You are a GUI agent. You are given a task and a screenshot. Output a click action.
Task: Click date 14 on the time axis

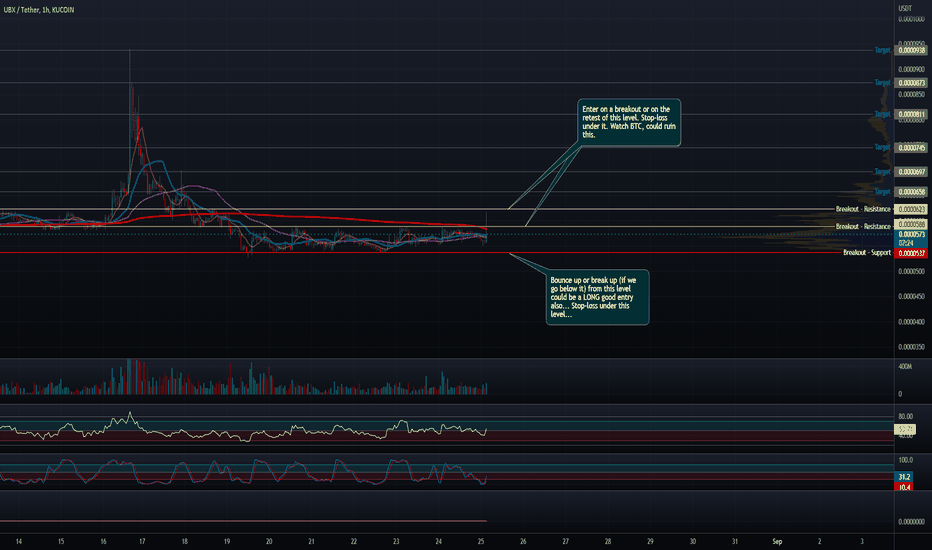click(19, 542)
